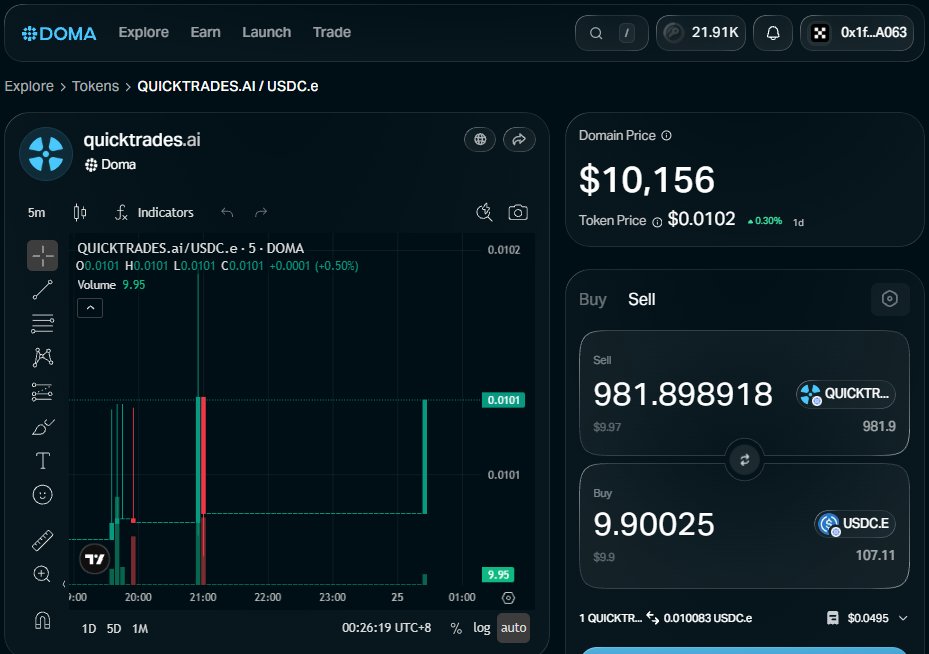929x654 pixels.
Task: Switch to the Buy tab
Action: [592, 300]
